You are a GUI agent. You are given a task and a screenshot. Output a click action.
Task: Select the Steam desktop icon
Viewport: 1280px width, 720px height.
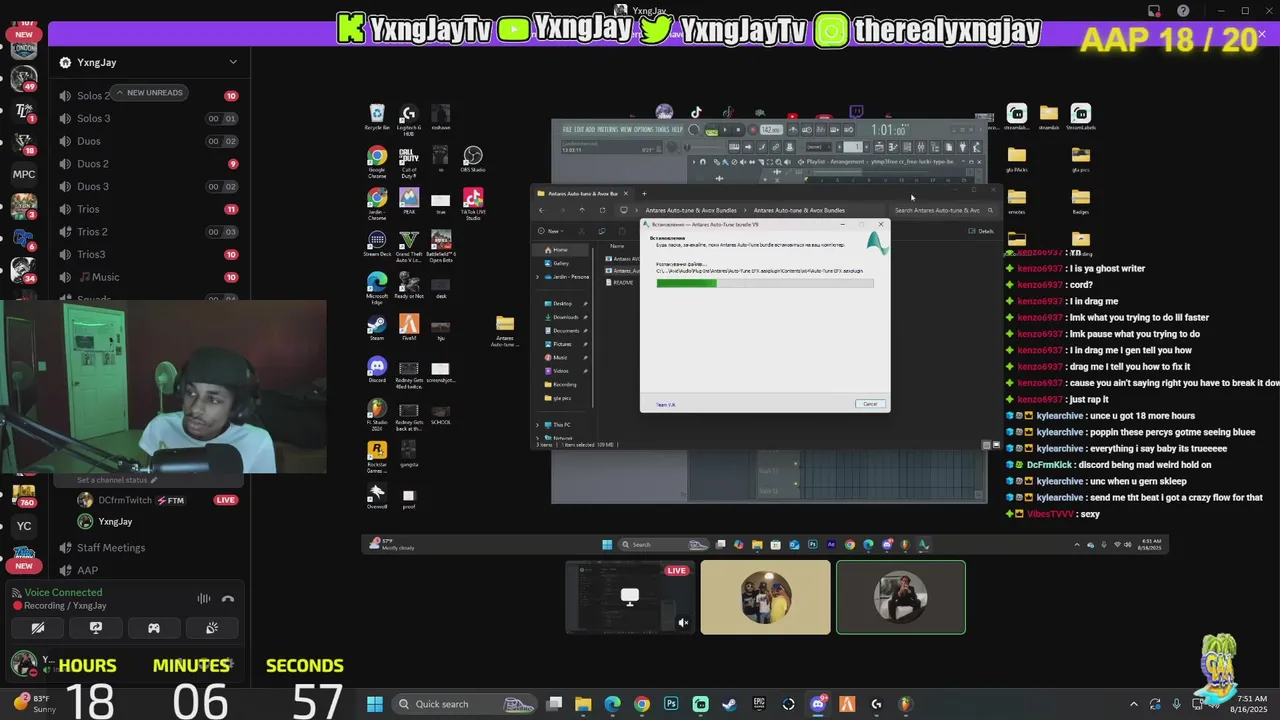point(377,328)
